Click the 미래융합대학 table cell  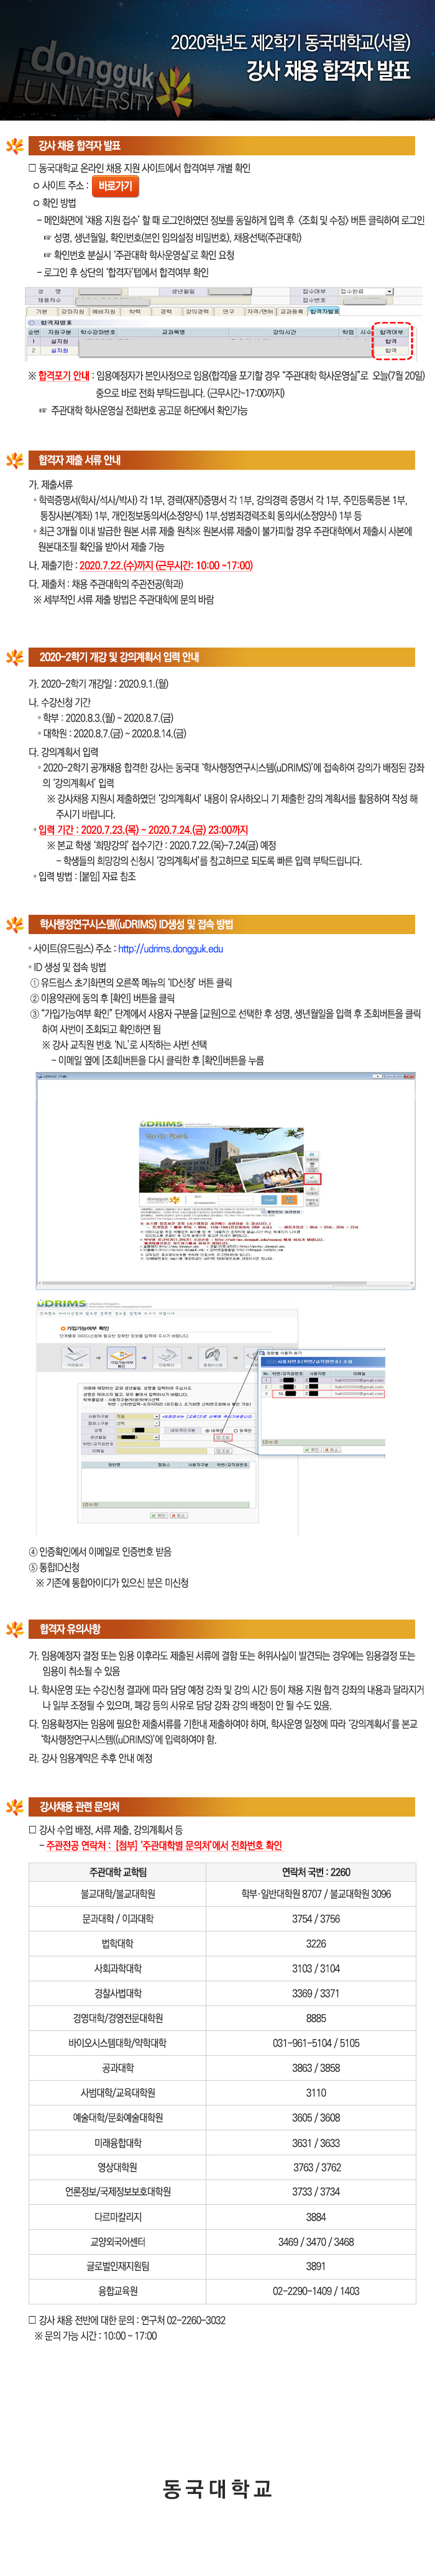(118, 2143)
